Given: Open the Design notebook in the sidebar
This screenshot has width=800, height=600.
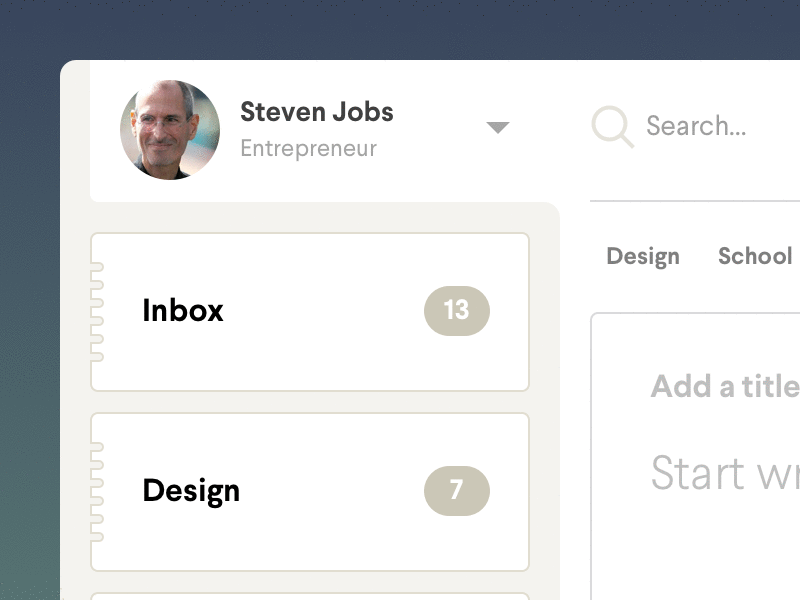Looking at the screenshot, I should [191, 491].
